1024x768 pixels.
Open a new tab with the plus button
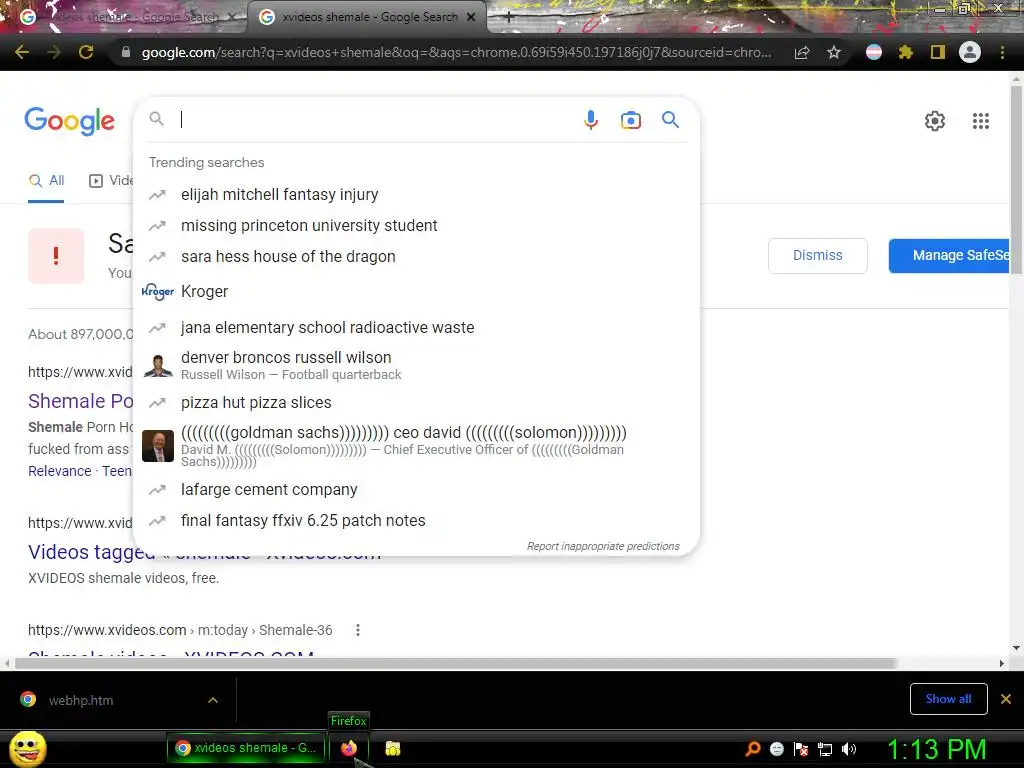point(509,18)
